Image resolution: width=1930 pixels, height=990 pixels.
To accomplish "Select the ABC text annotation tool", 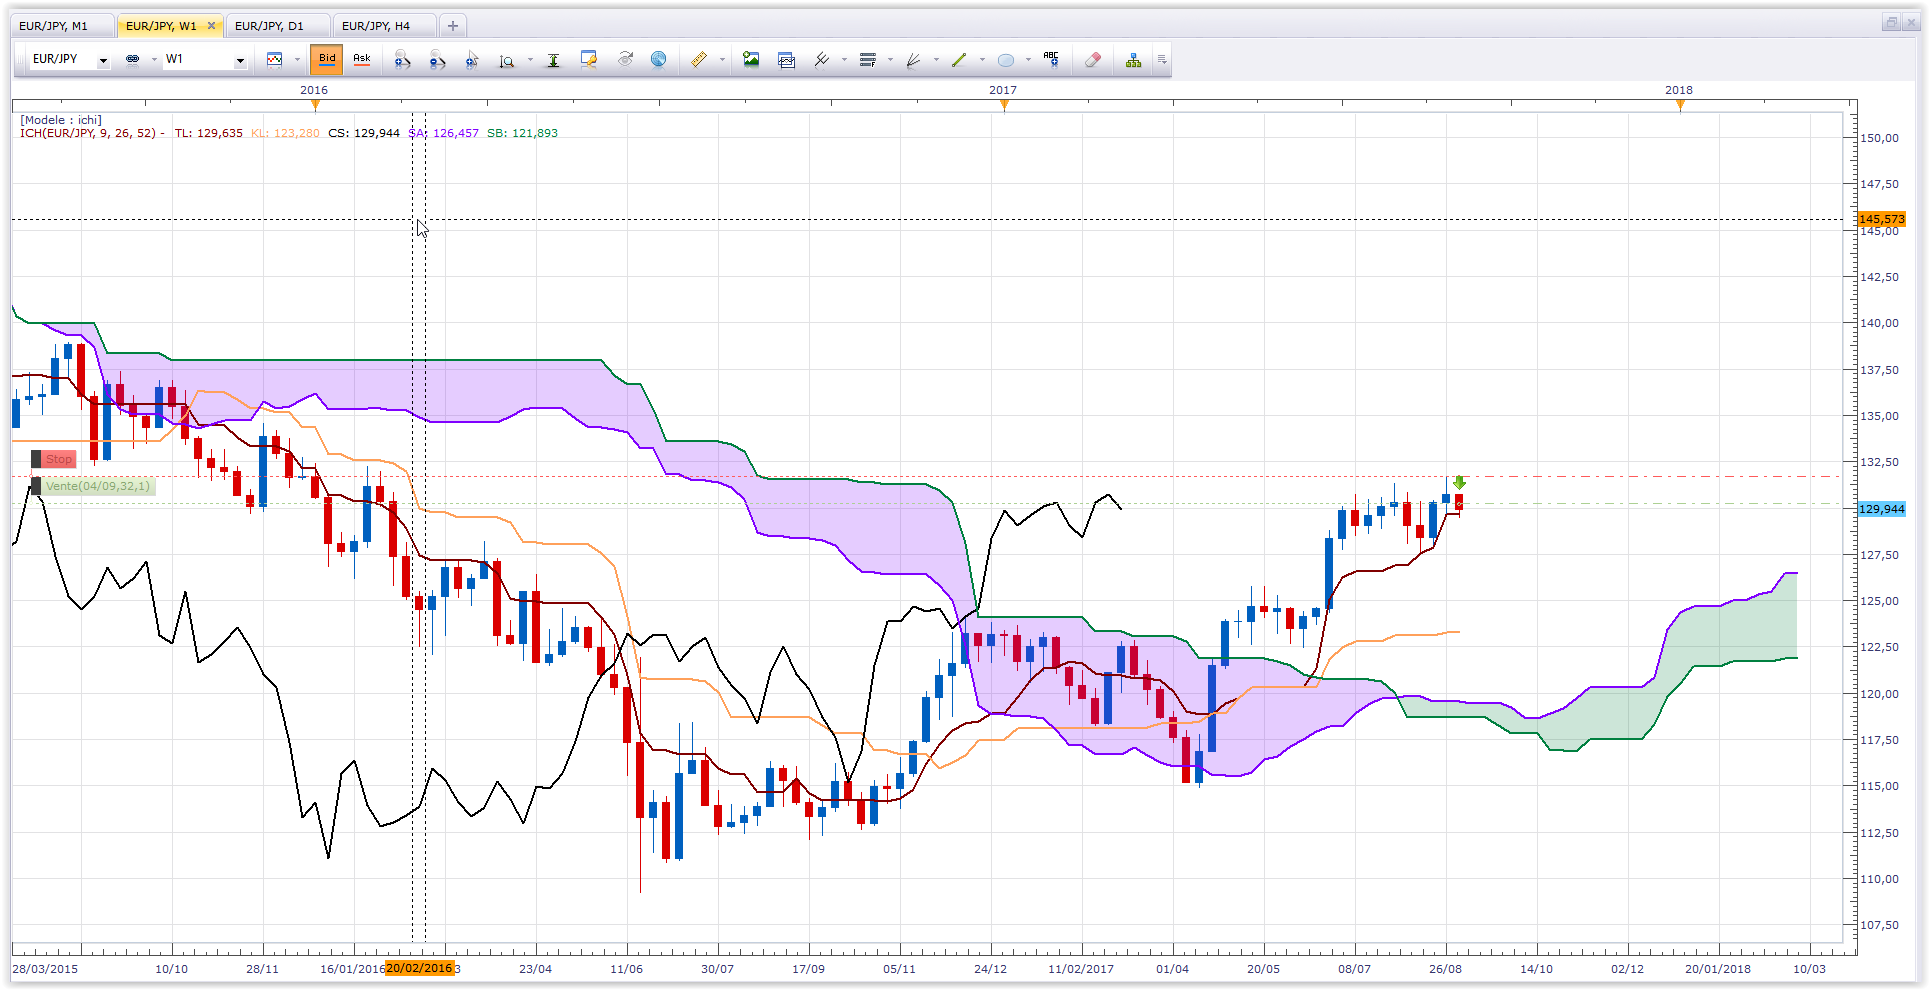I will pyautogui.click(x=1050, y=59).
